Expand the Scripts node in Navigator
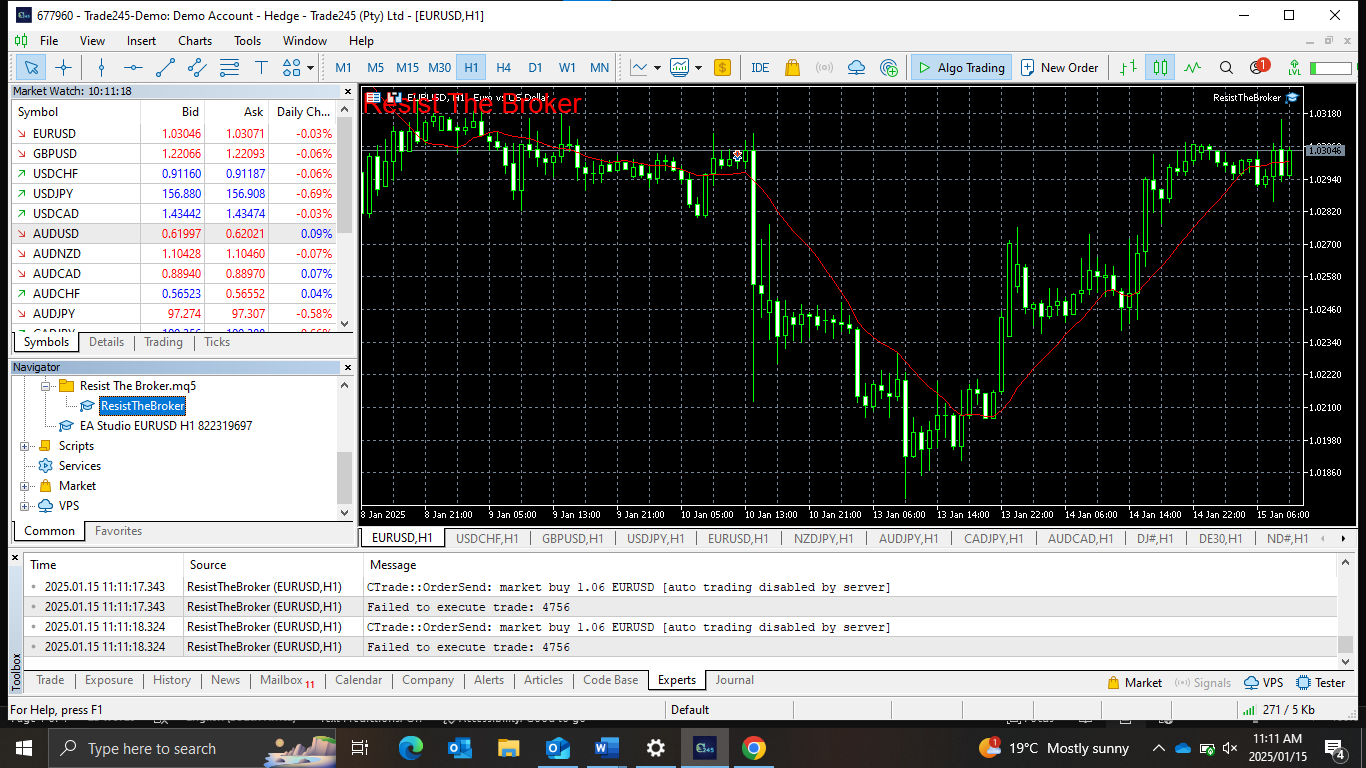The height and width of the screenshot is (768, 1366). pos(25,446)
